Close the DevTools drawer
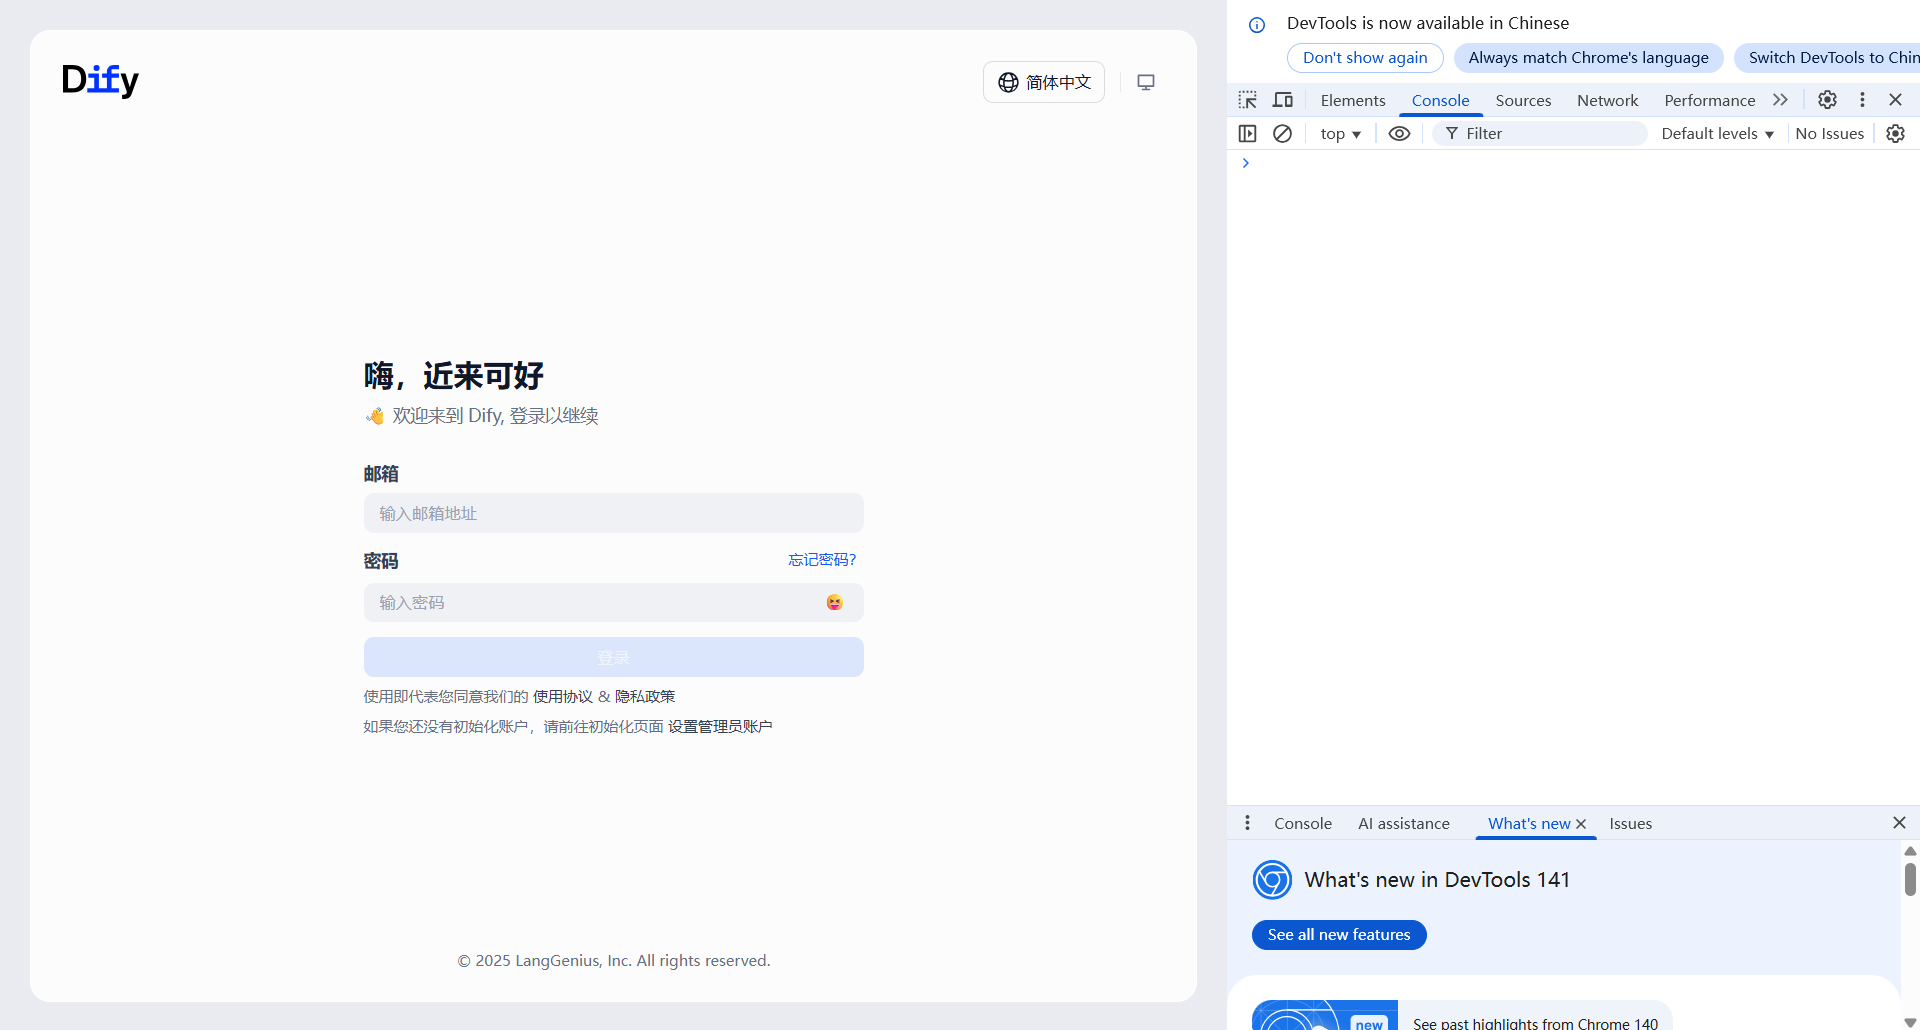 [x=1899, y=822]
